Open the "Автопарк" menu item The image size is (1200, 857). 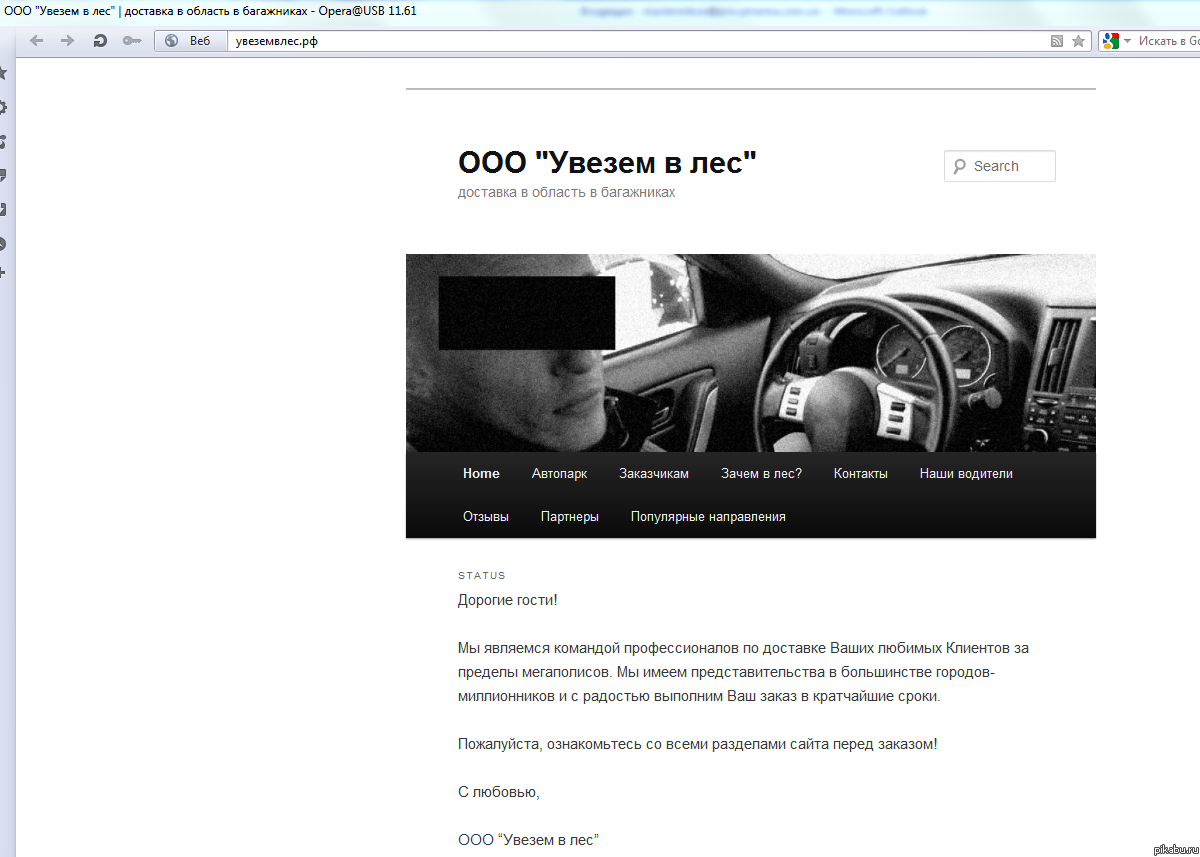(559, 474)
